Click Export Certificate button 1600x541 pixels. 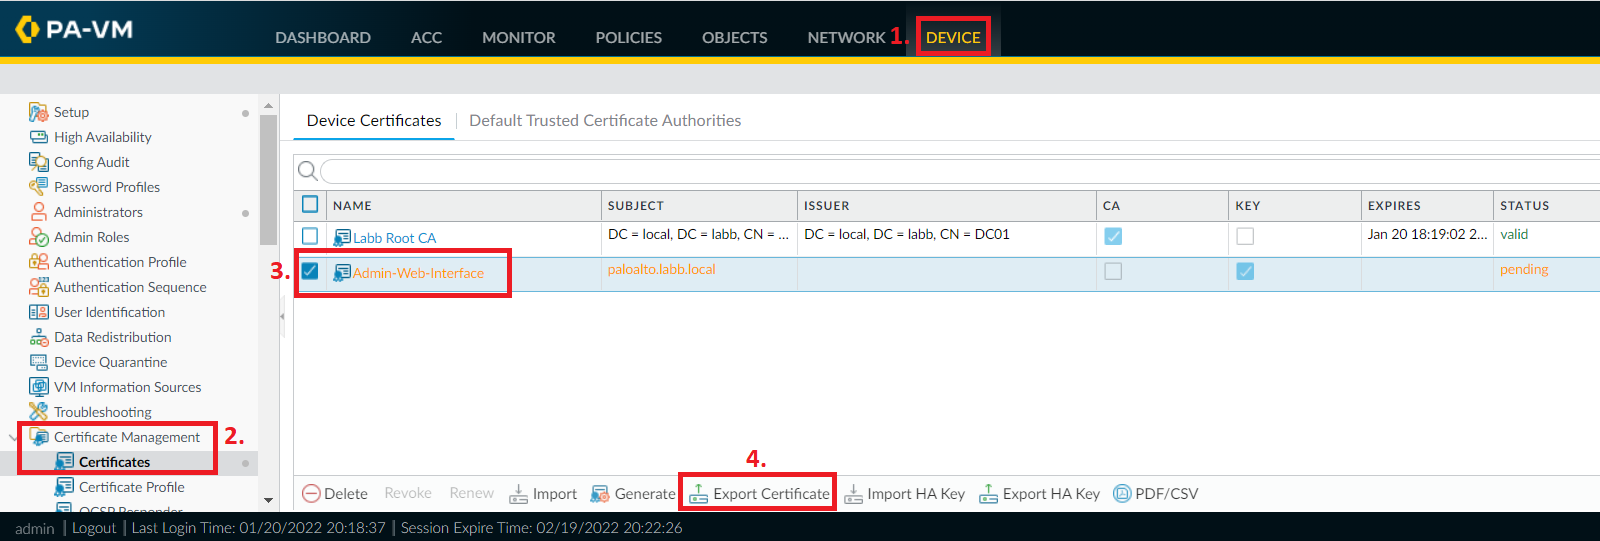point(760,494)
